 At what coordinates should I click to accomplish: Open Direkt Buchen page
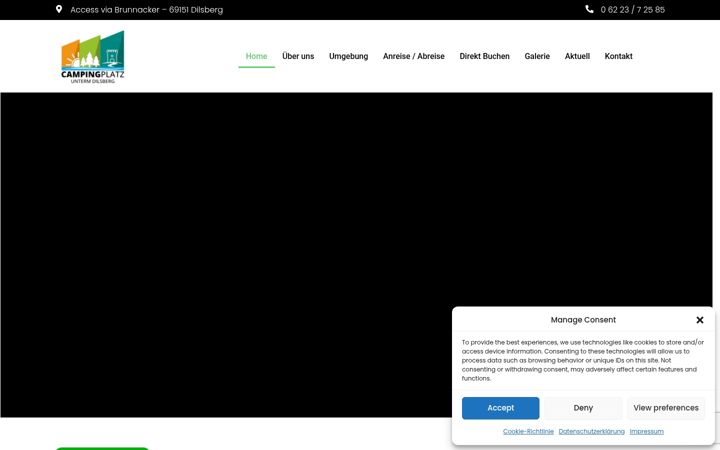(484, 56)
